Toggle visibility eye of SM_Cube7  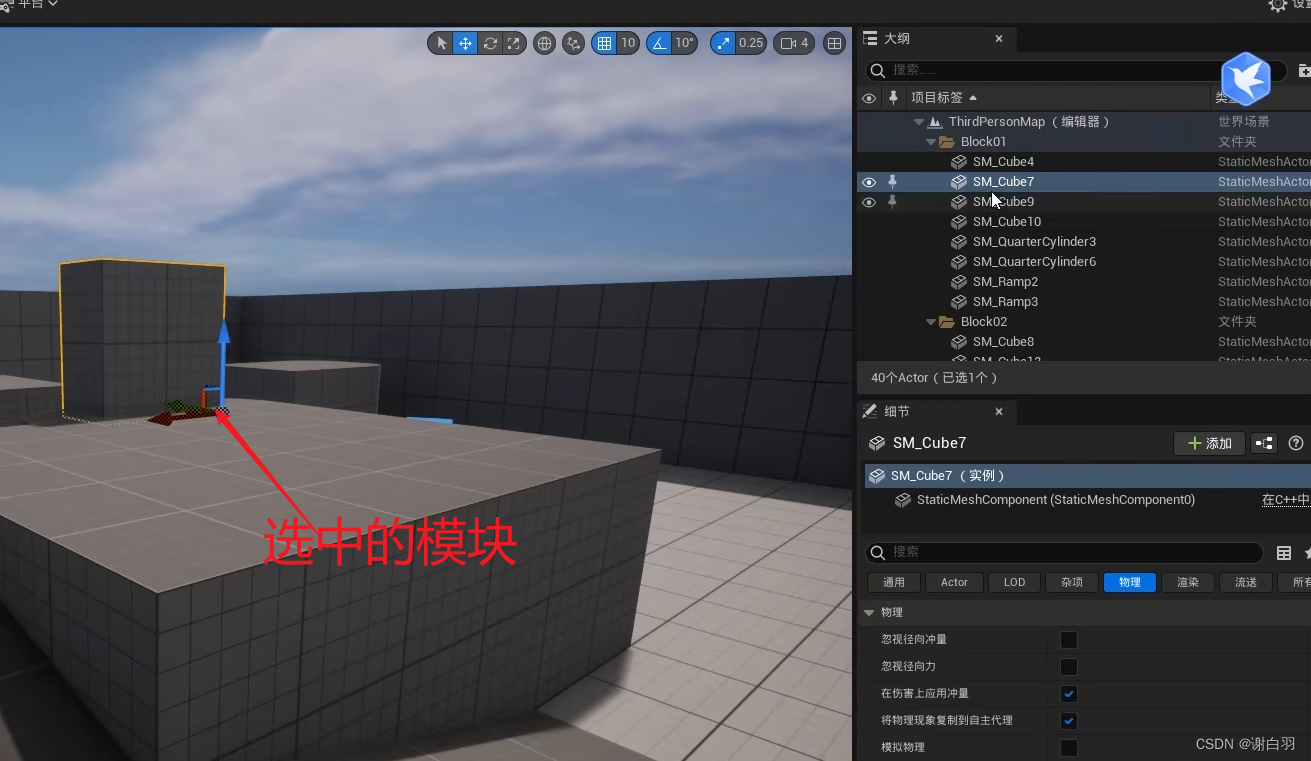tap(868, 182)
